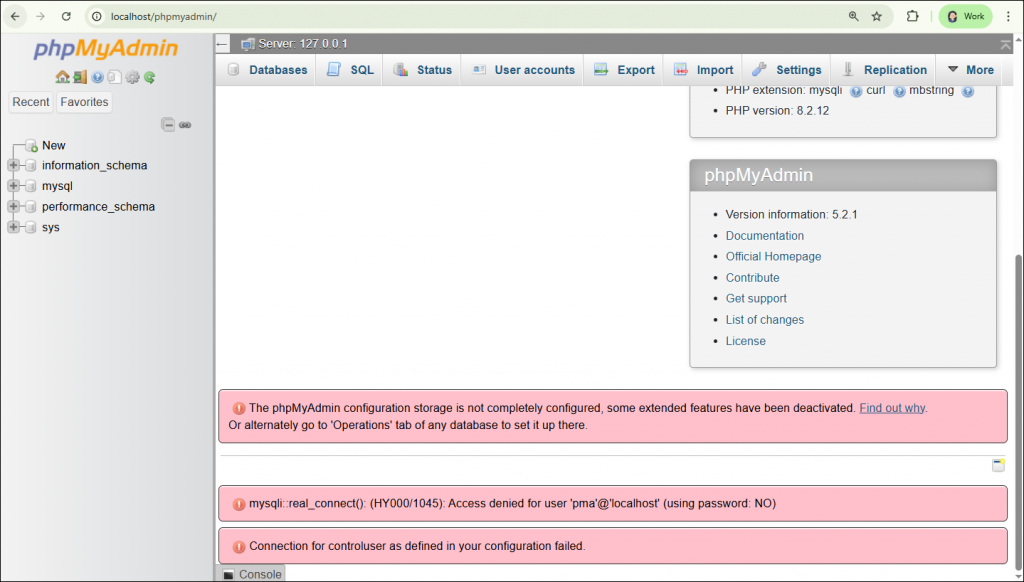Screen dimensions: 1024x582
Task: Open the More dropdown menu
Action: (x=969, y=70)
